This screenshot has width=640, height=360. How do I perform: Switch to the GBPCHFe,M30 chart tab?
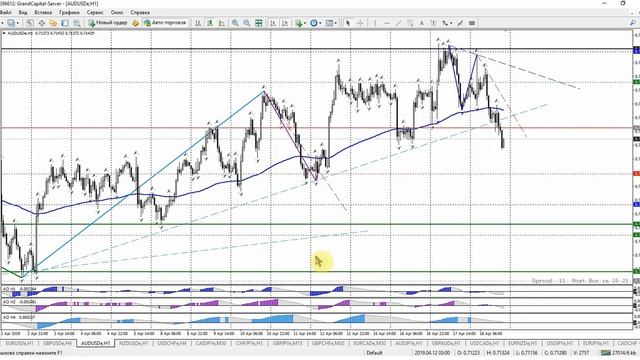click(328, 343)
